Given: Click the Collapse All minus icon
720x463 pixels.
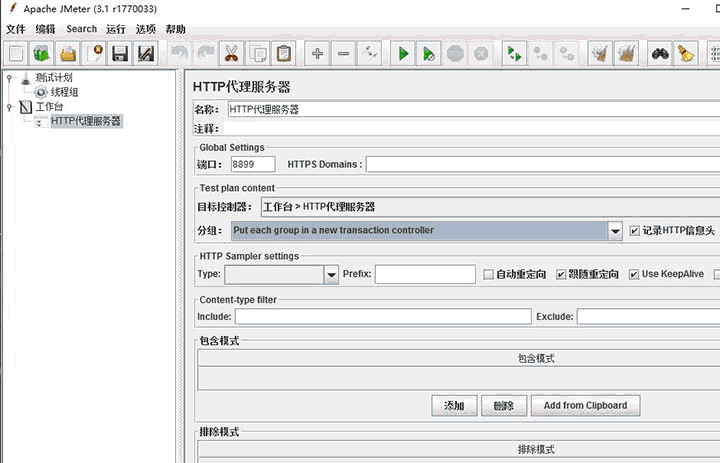Looking at the screenshot, I should (x=343, y=54).
